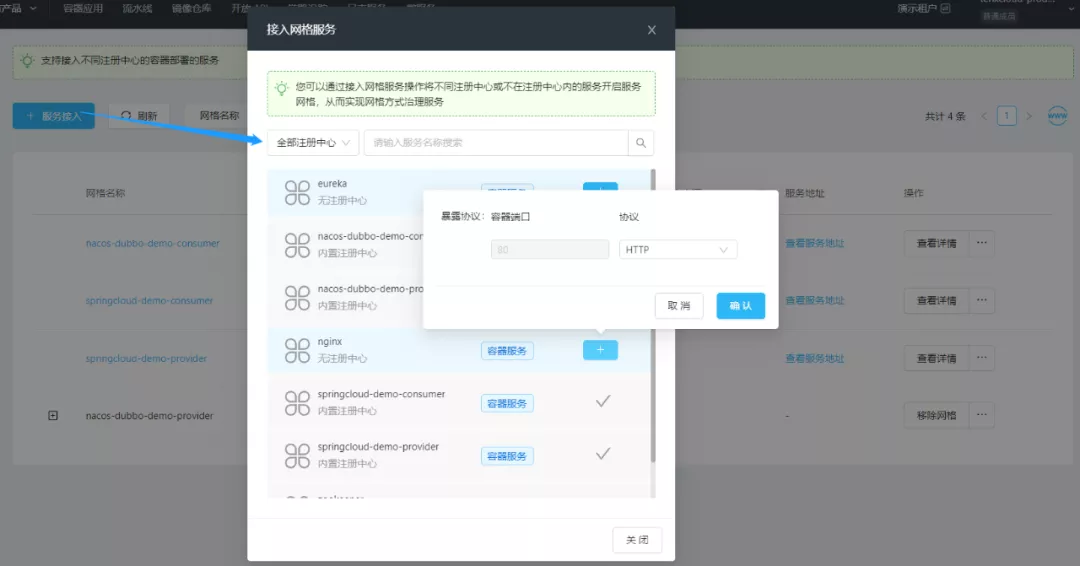The height and width of the screenshot is (566, 1080).
Task: Open more actions for nacos-dubbo-demo-consumer row
Action: click(x=982, y=242)
